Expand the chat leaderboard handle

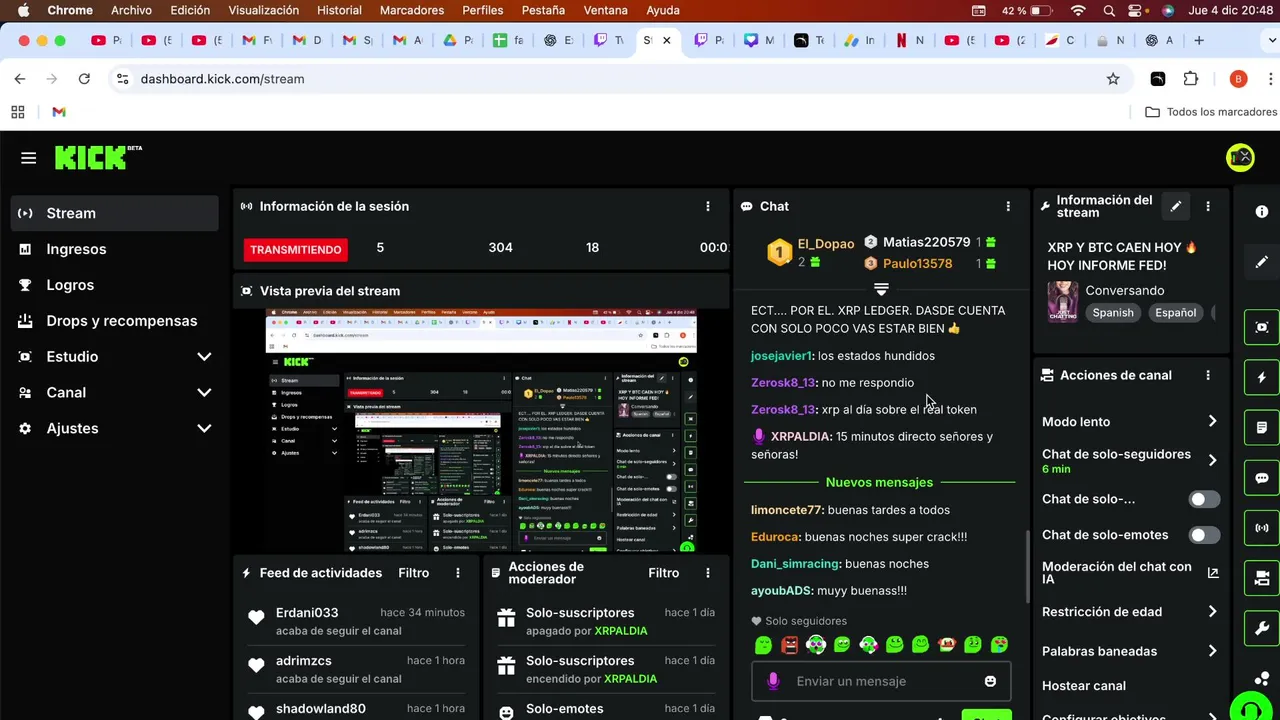[x=881, y=289]
